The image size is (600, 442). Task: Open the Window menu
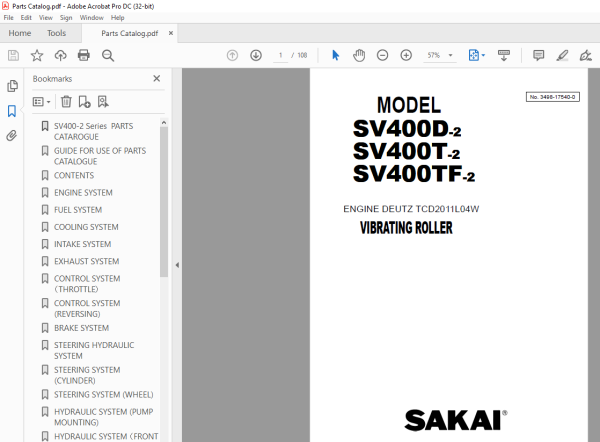coord(91,18)
